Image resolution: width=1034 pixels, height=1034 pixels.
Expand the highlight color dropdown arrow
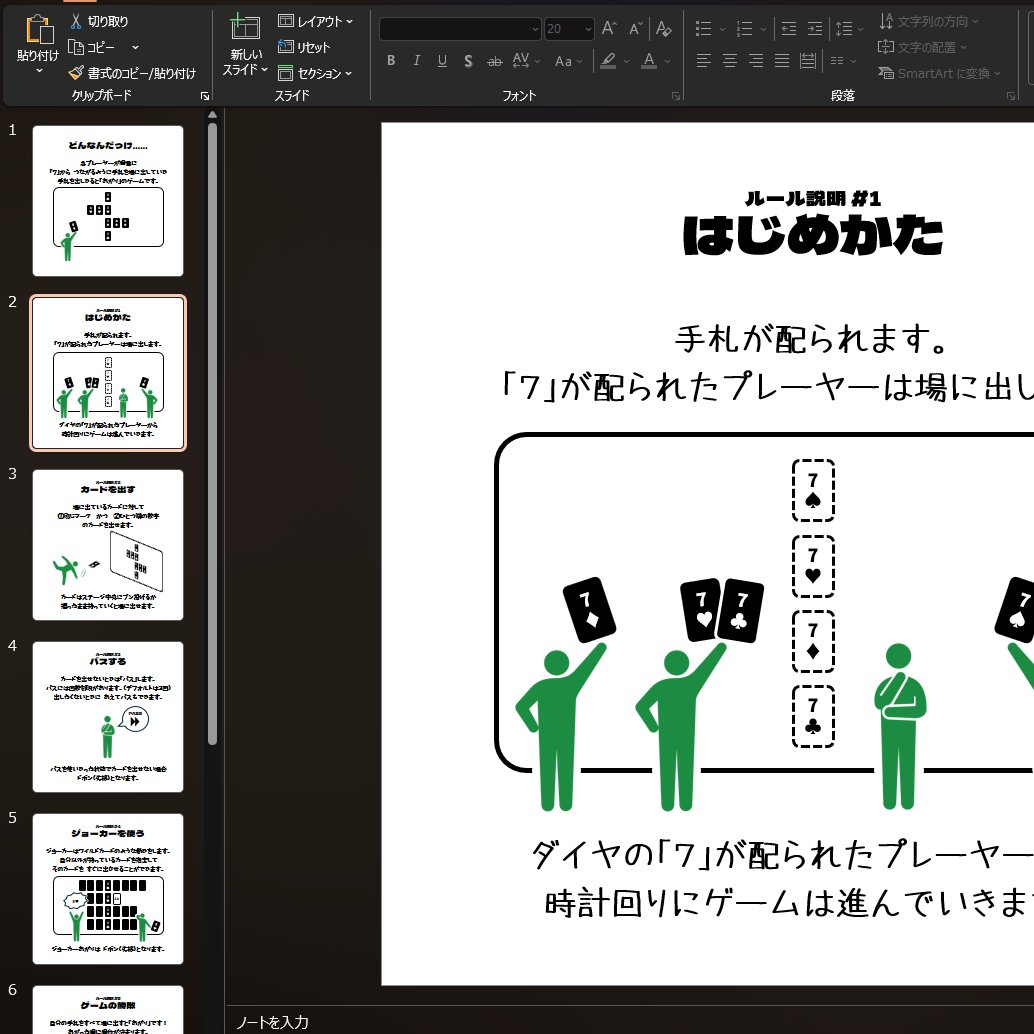tap(626, 61)
